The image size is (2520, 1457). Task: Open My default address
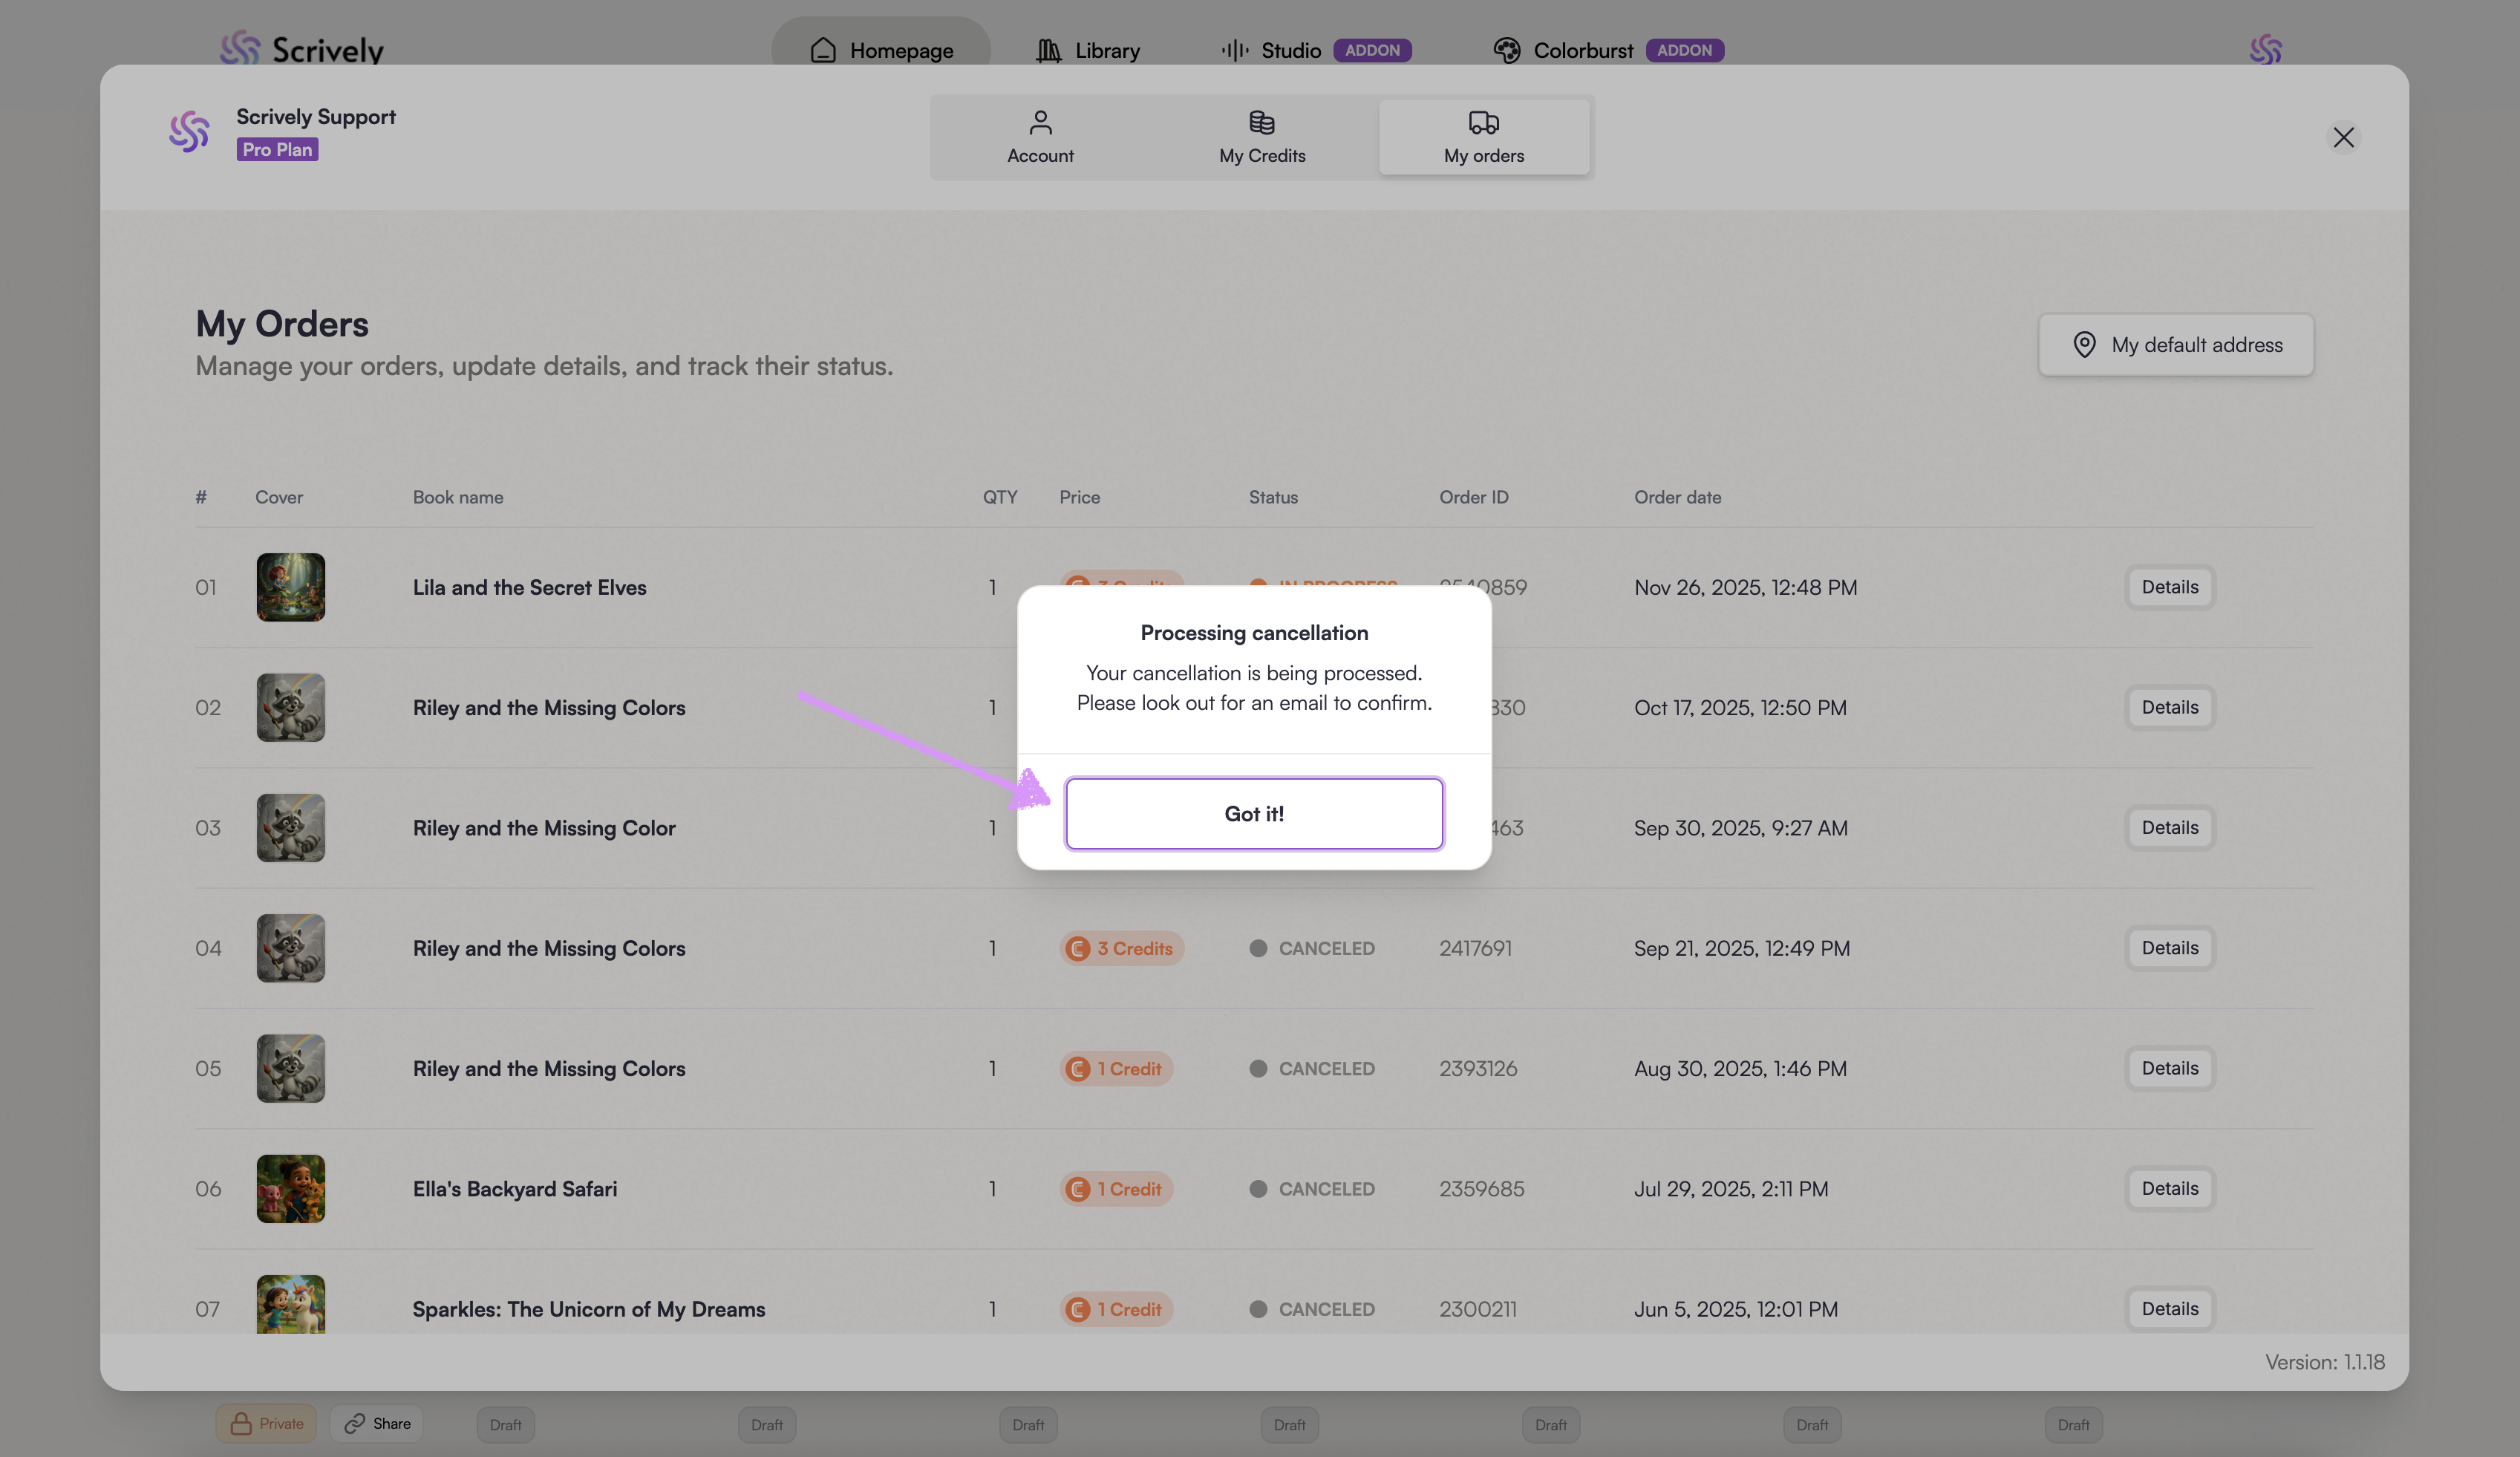tap(2176, 345)
